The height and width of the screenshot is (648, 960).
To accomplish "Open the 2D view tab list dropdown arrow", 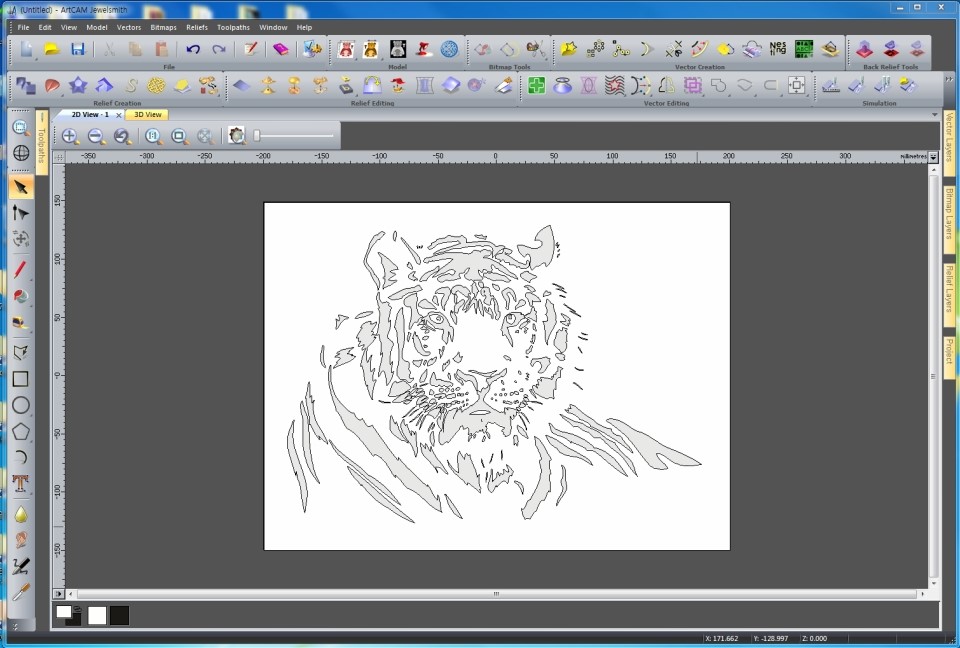I will coord(934,115).
